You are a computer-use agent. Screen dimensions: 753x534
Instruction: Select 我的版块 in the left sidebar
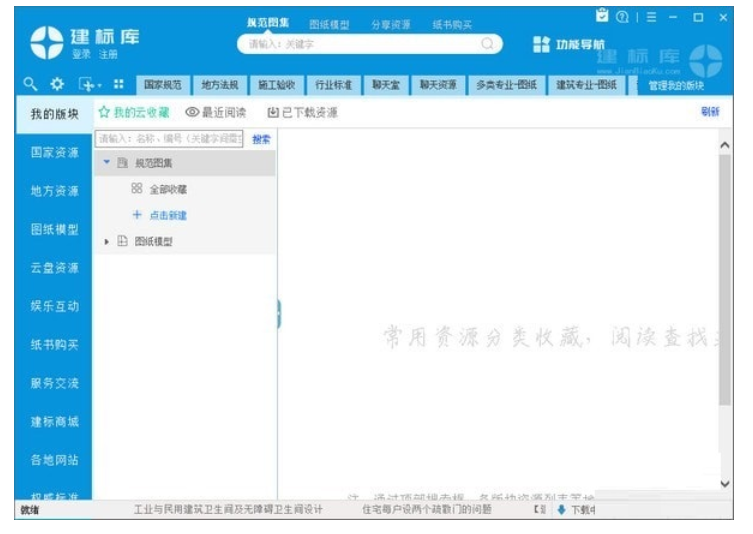tap(54, 114)
